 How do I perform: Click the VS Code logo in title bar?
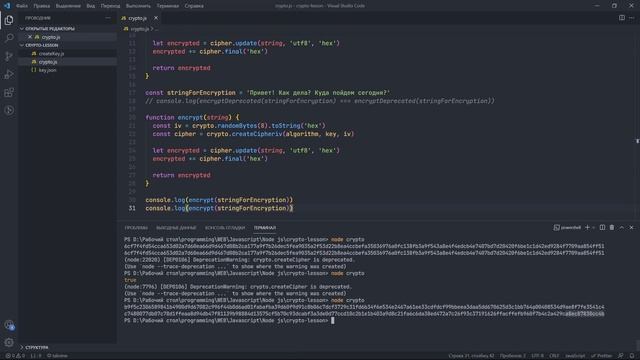(7, 6)
